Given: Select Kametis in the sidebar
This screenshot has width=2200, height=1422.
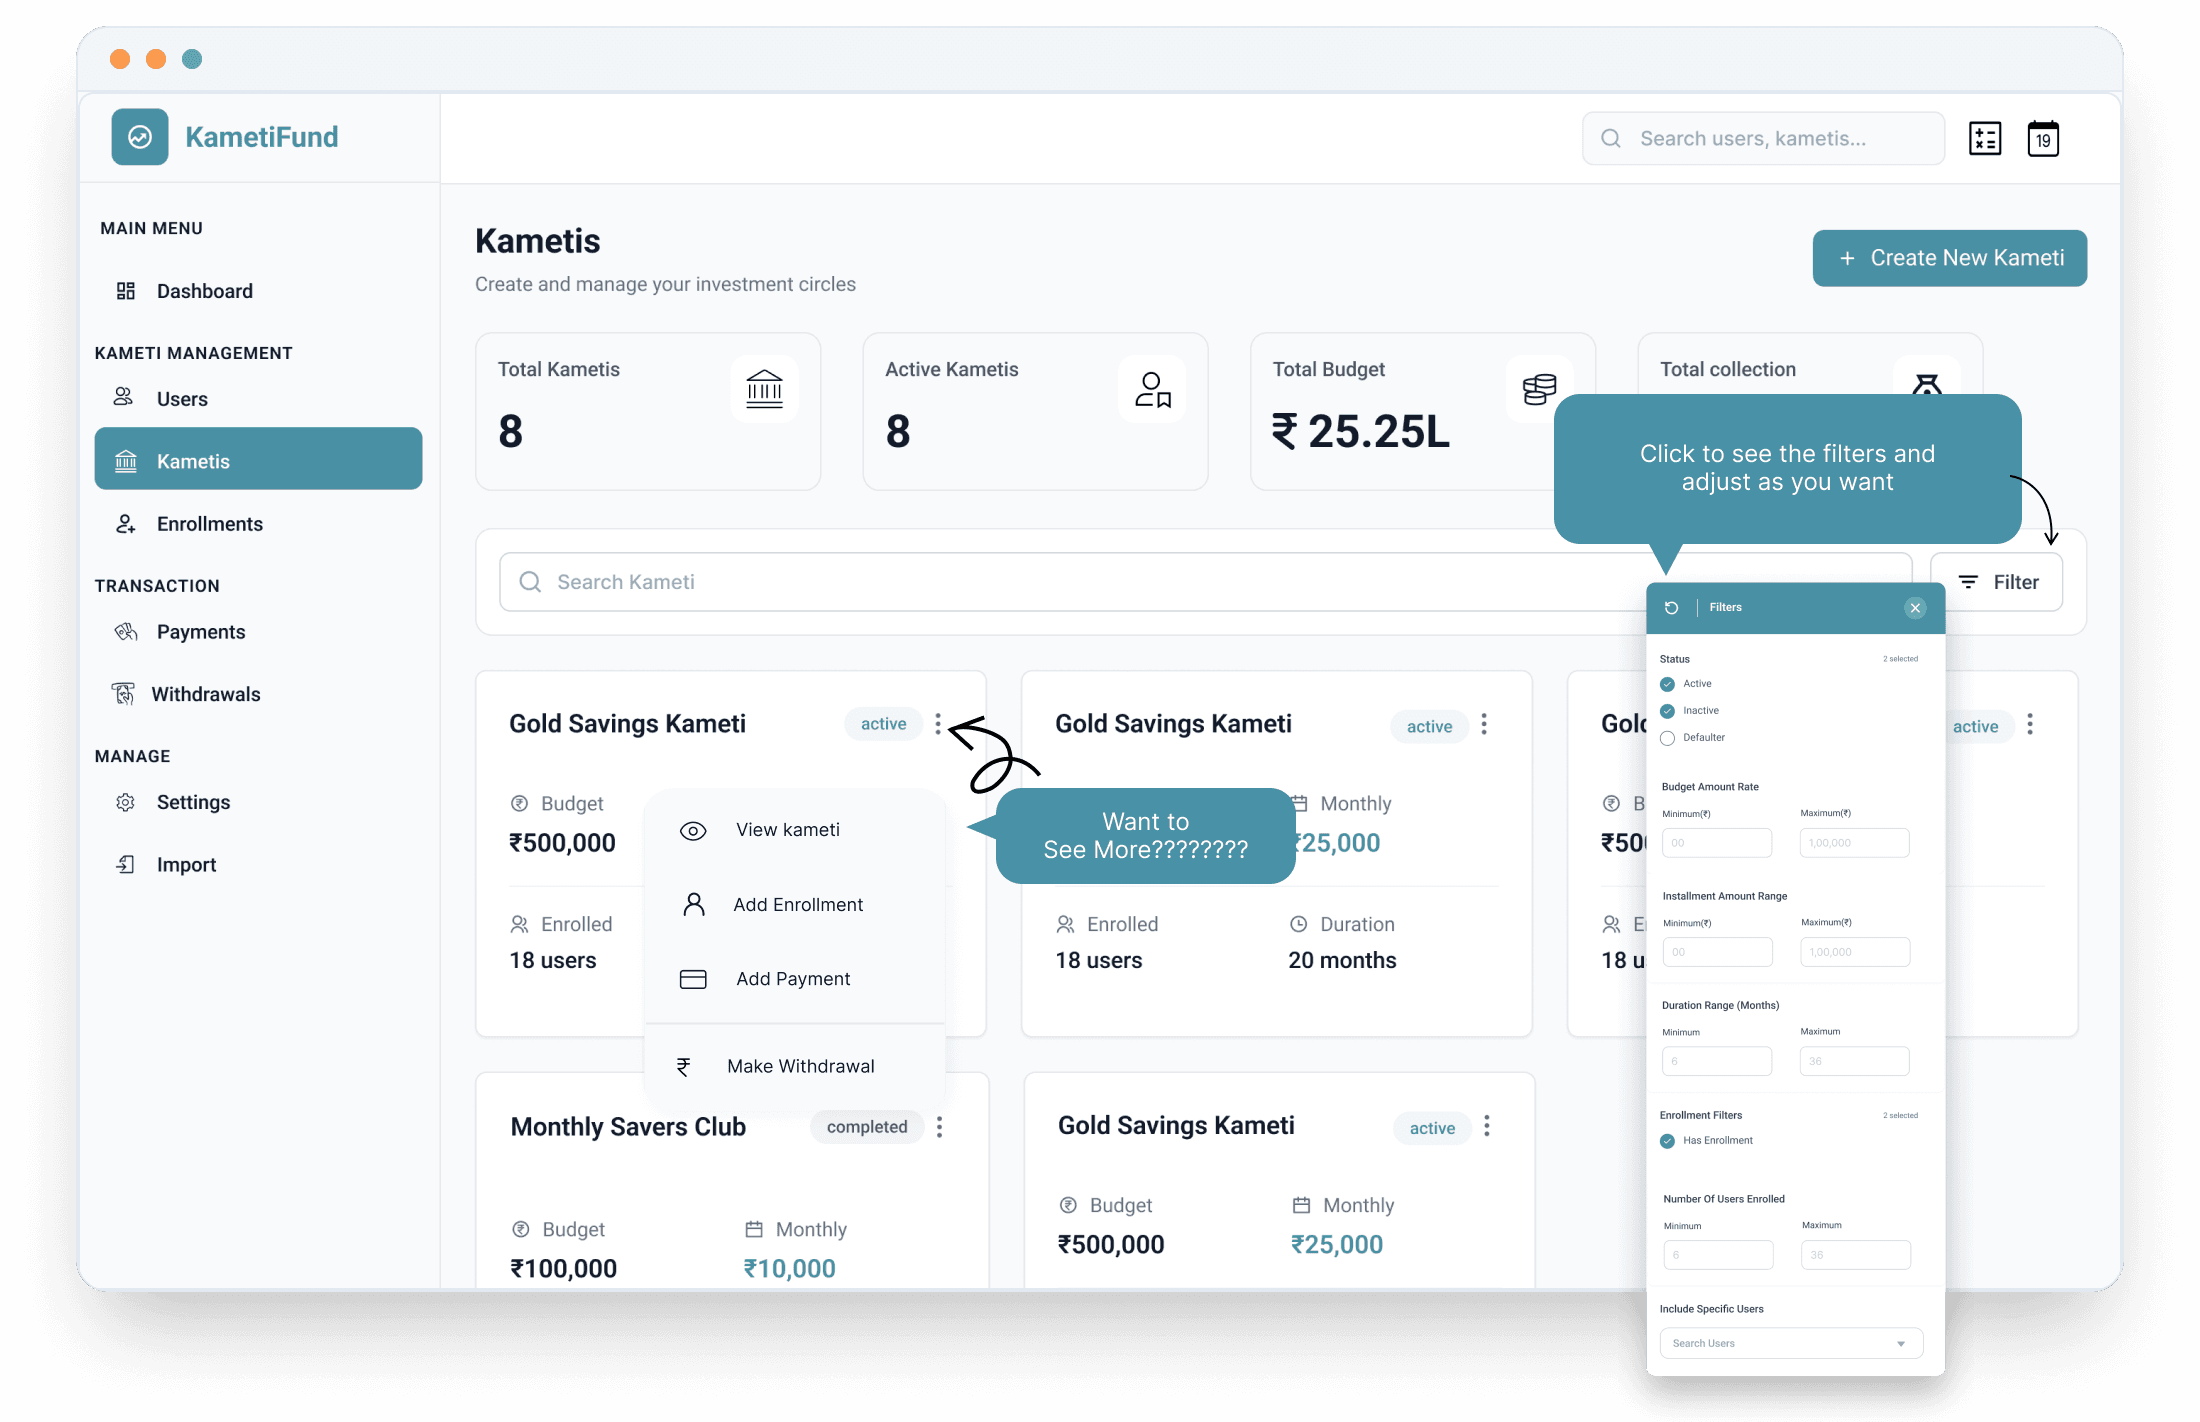Looking at the screenshot, I should [x=258, y=459].
